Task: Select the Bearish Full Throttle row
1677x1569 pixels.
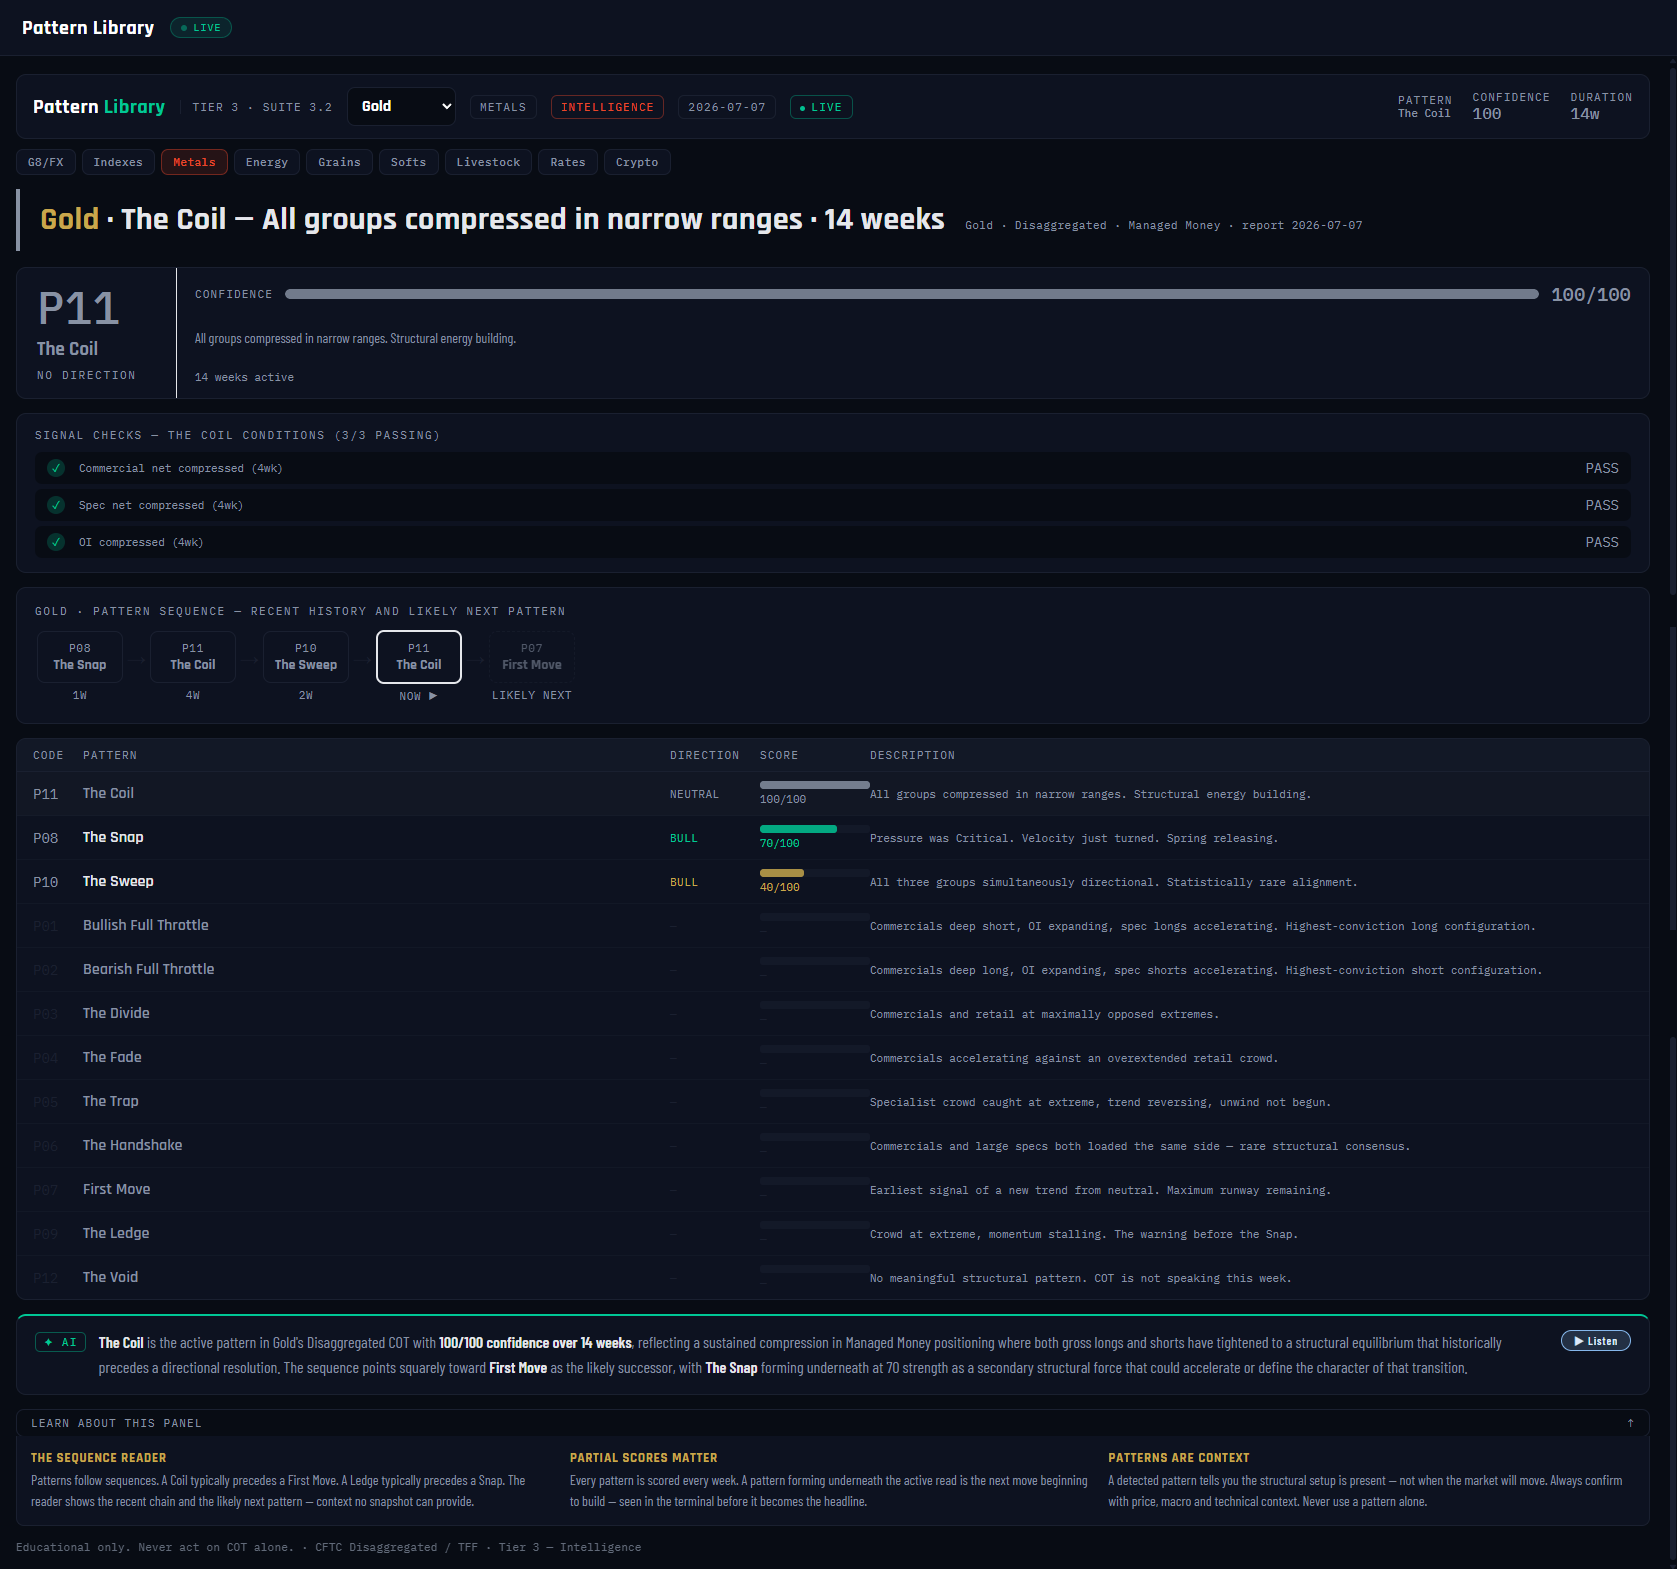Action: pyautogui.click(x=833, y=970)
